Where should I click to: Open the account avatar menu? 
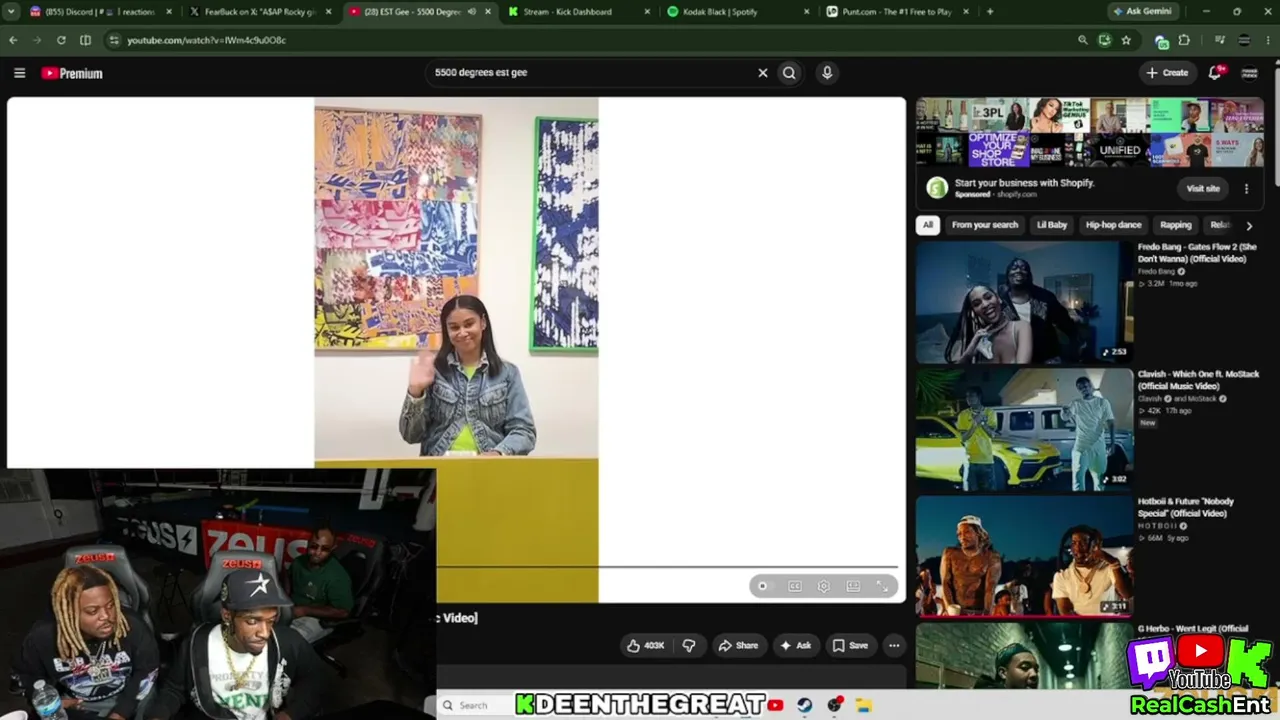coord(1249,73)
